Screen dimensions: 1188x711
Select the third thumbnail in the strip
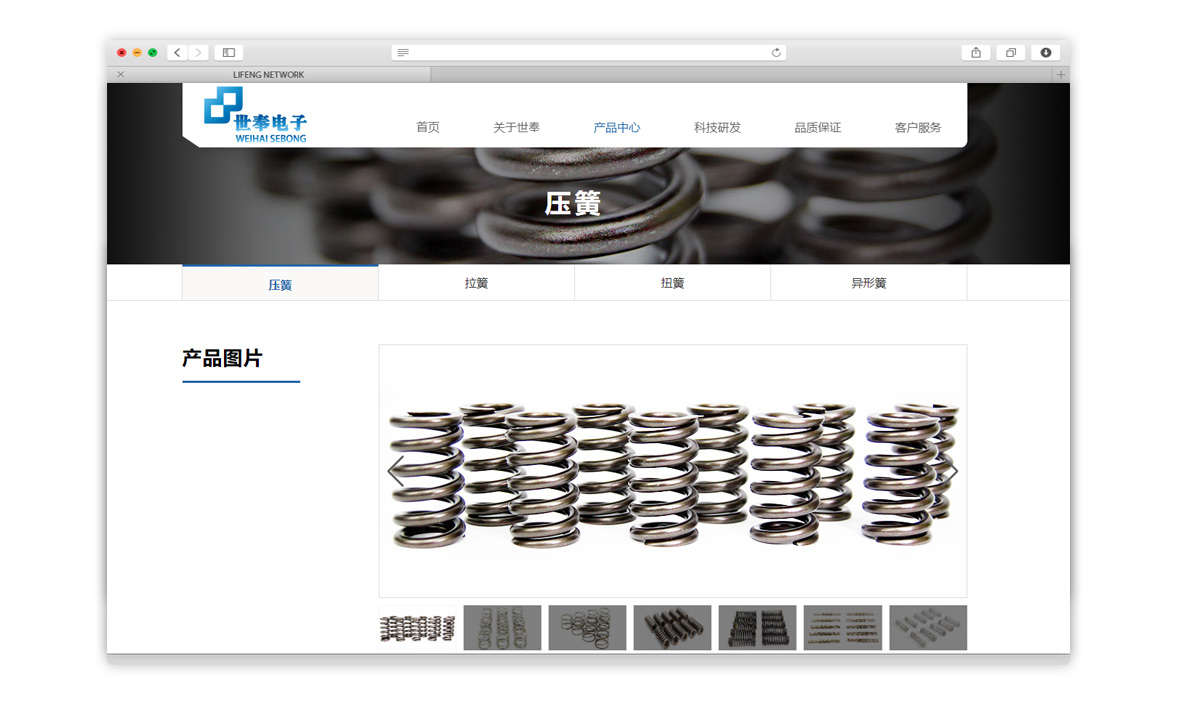pyautogui.click(x=587, y=628)
